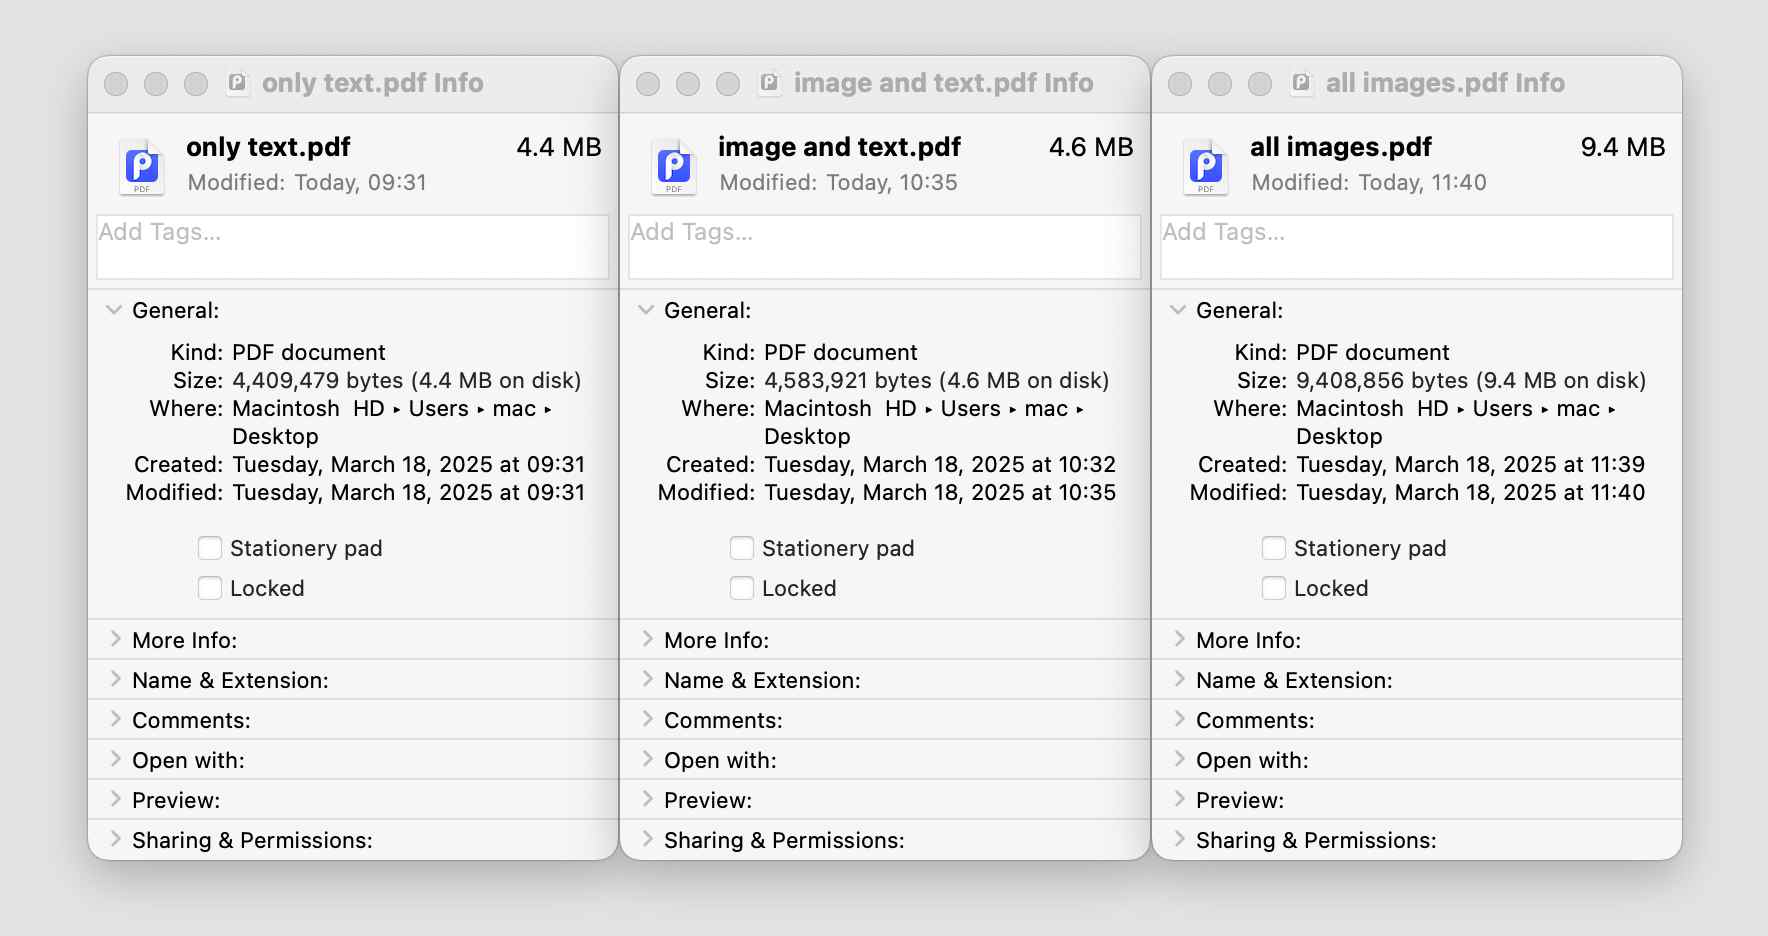Expand More Info section in only text.pdf window
1768x936 pixels.
coord(115,639)
